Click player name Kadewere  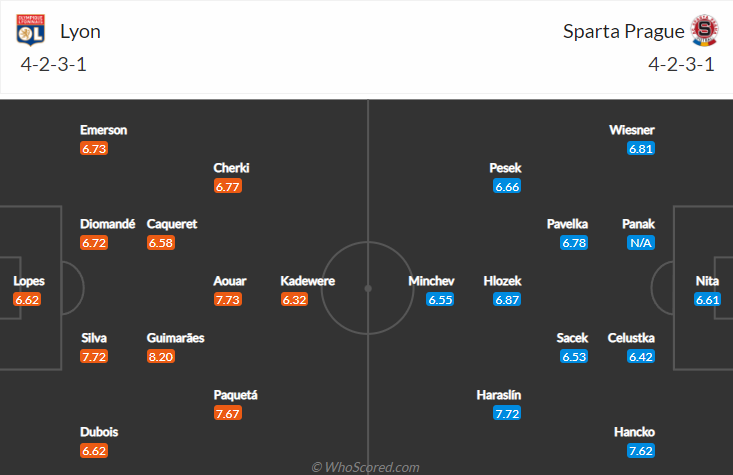pyautogui.click(x=308, y=281)
